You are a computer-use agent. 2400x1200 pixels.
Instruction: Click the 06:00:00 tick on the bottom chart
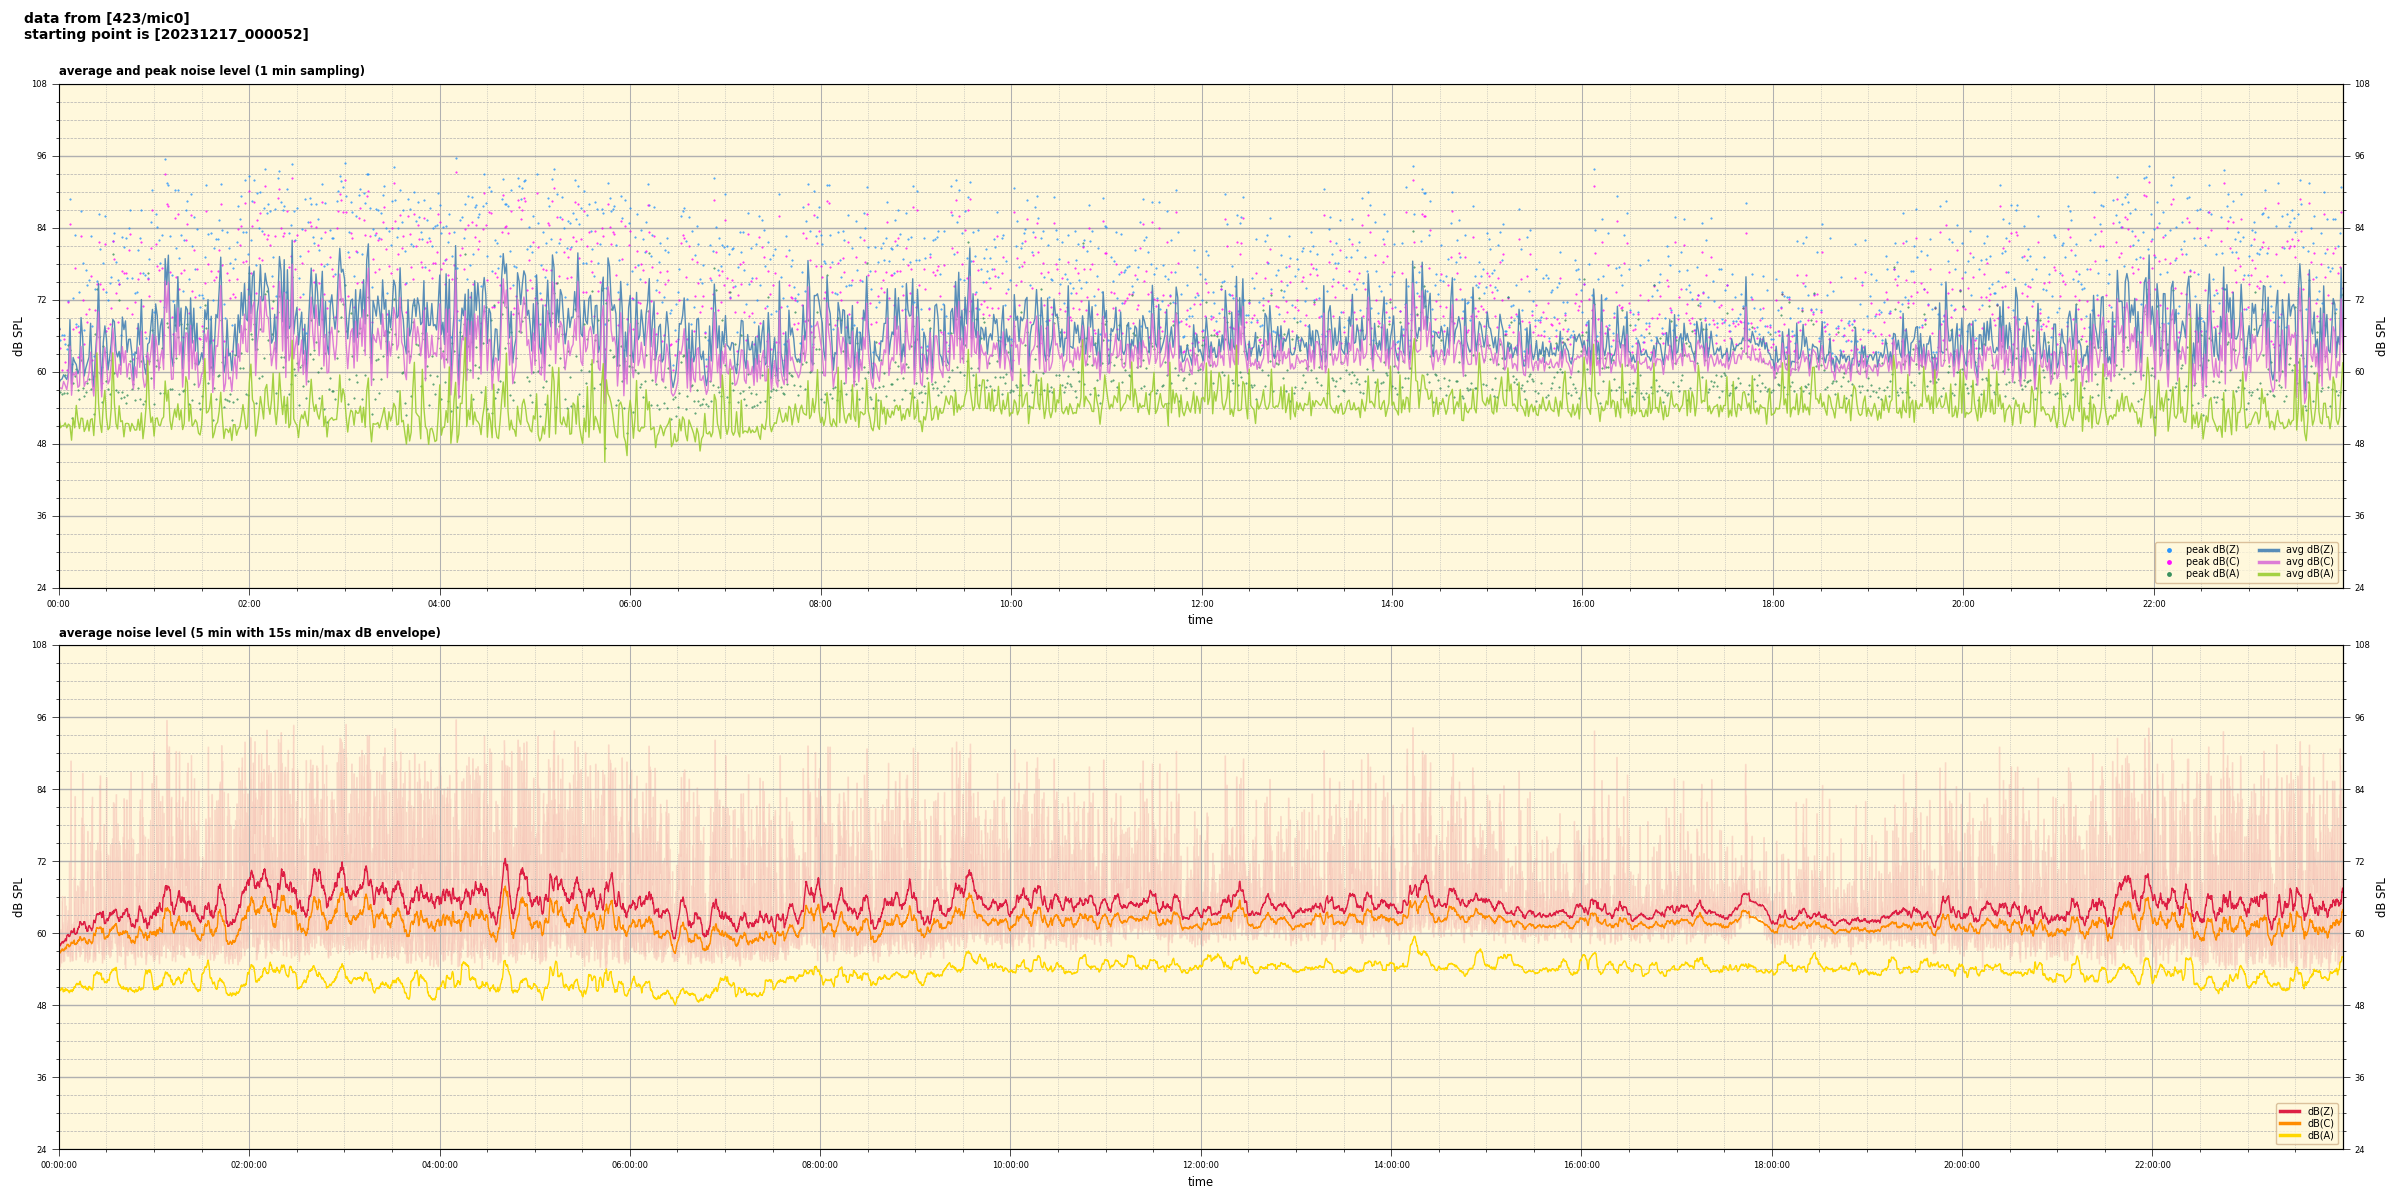pos(630,1165)
